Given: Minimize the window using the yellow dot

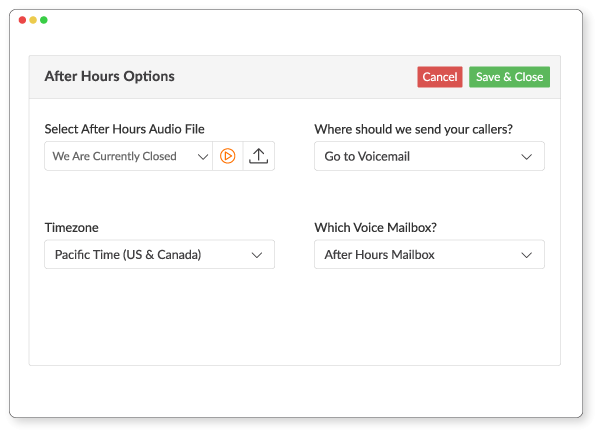Looking at the screenshot, I should point(33,20).
